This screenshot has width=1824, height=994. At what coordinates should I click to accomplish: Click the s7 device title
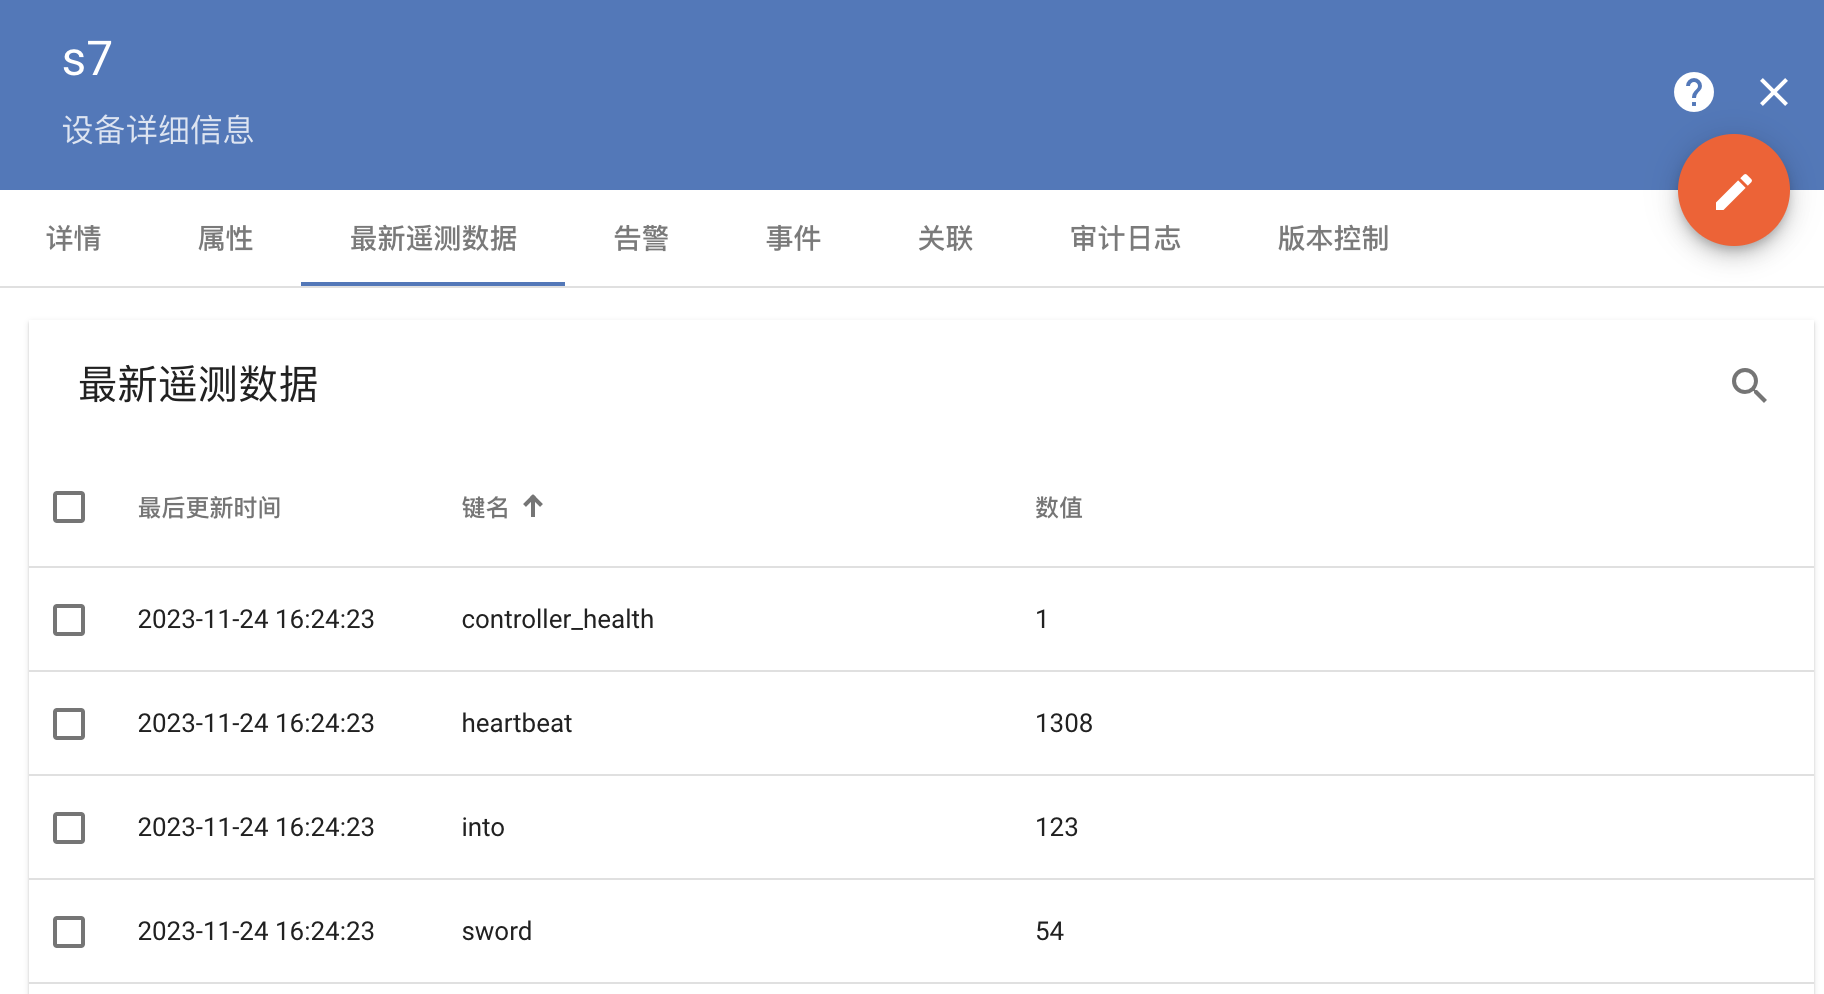click(x=87, y=59)
